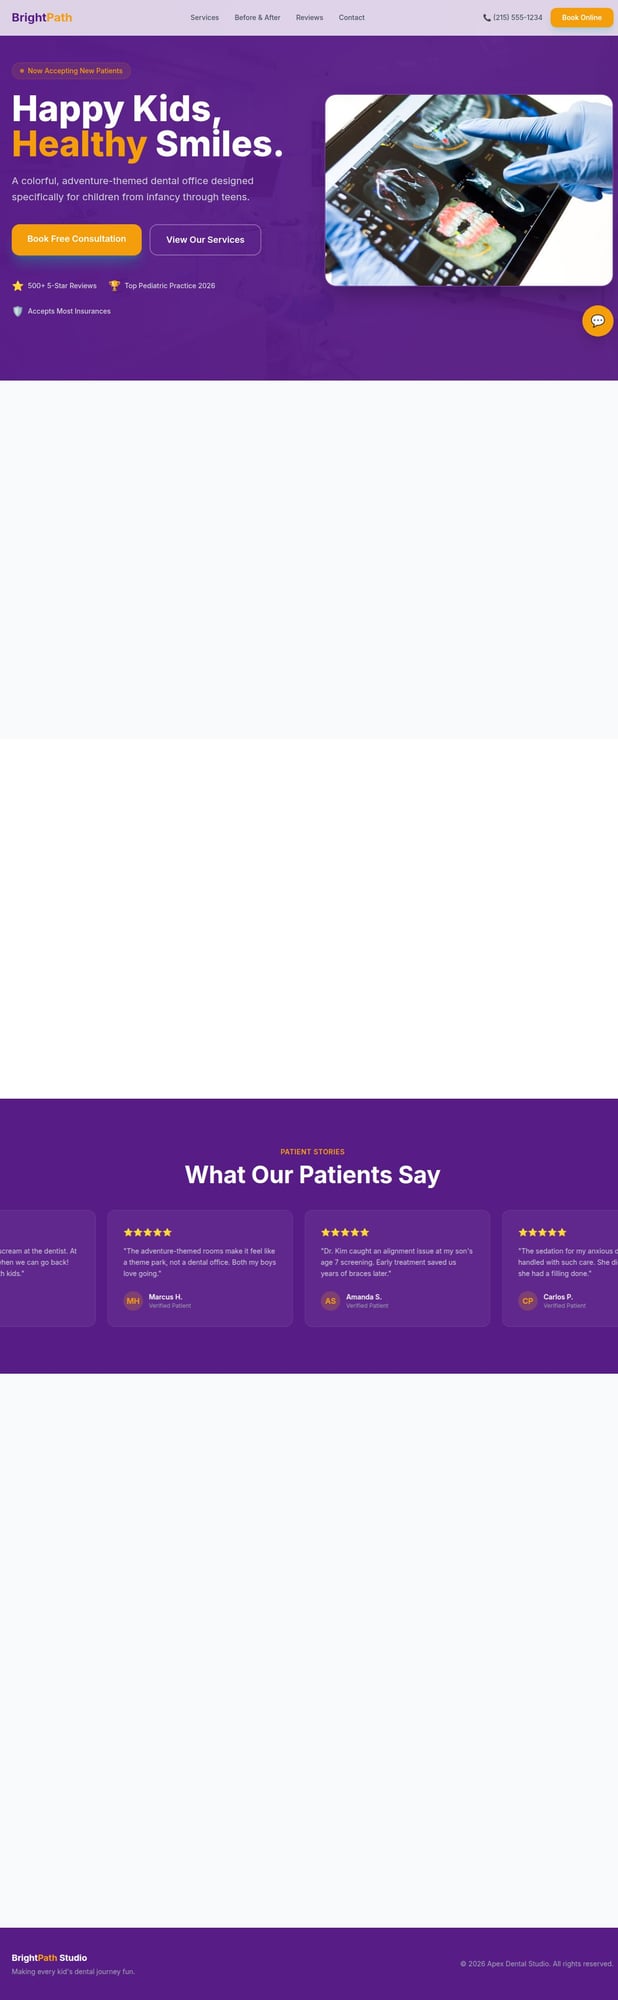Click the gold star beside 500+ 5-Star Reviews
Screen dimensions: 618x2000
(18, 285)
